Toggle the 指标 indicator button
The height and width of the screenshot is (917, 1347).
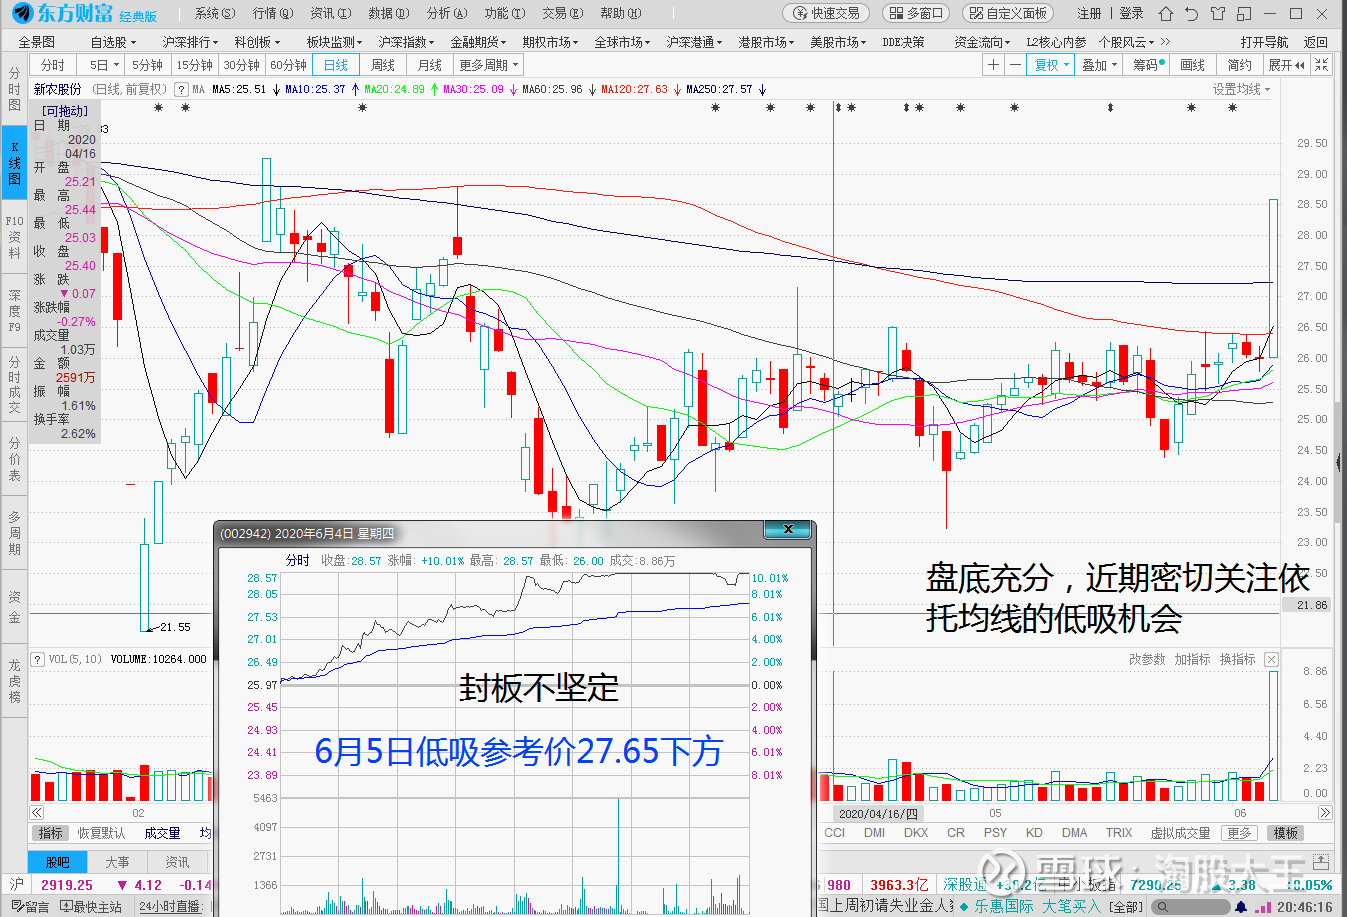(x=50, y=833)
